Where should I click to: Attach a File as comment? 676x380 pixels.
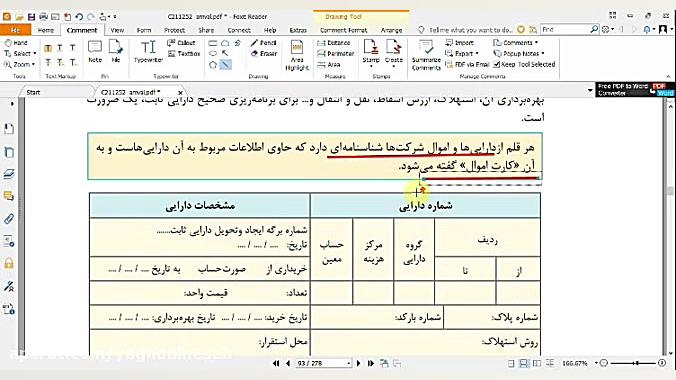coord(116,51)
